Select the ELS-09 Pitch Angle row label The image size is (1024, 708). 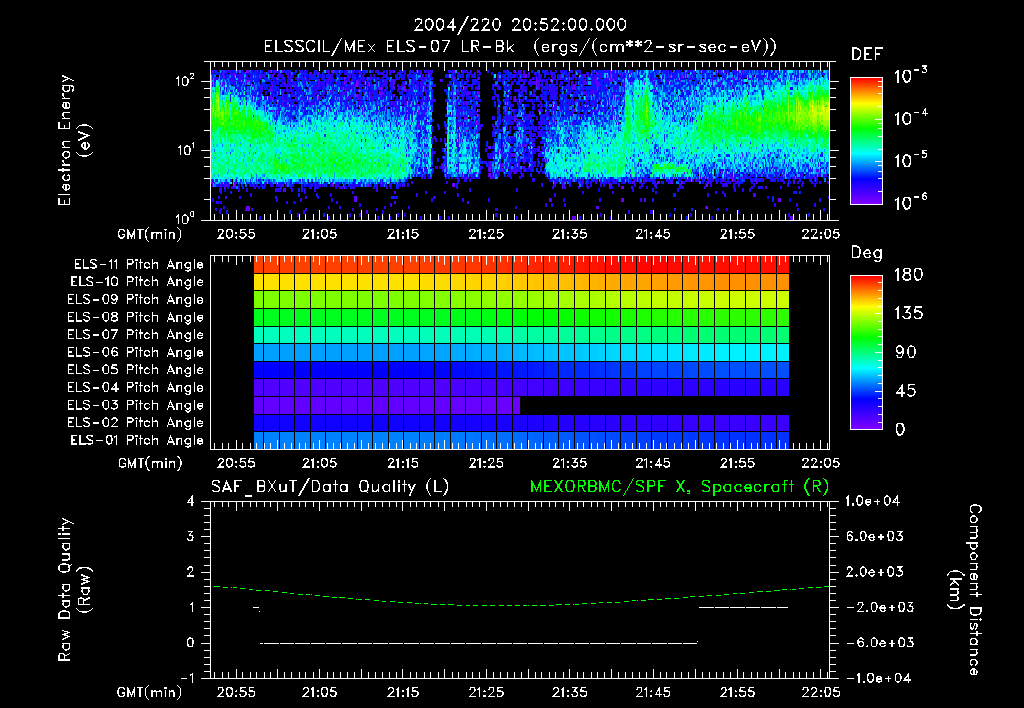click(135, 300)
